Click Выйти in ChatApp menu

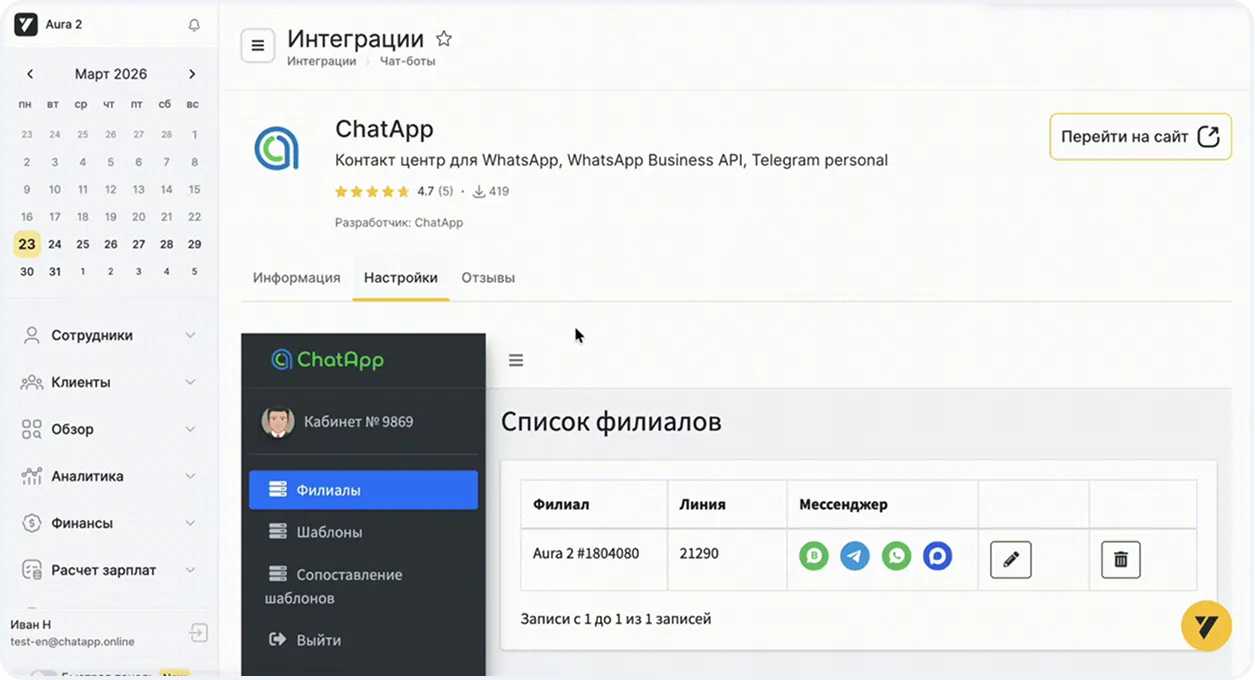(x=363, y=640)
